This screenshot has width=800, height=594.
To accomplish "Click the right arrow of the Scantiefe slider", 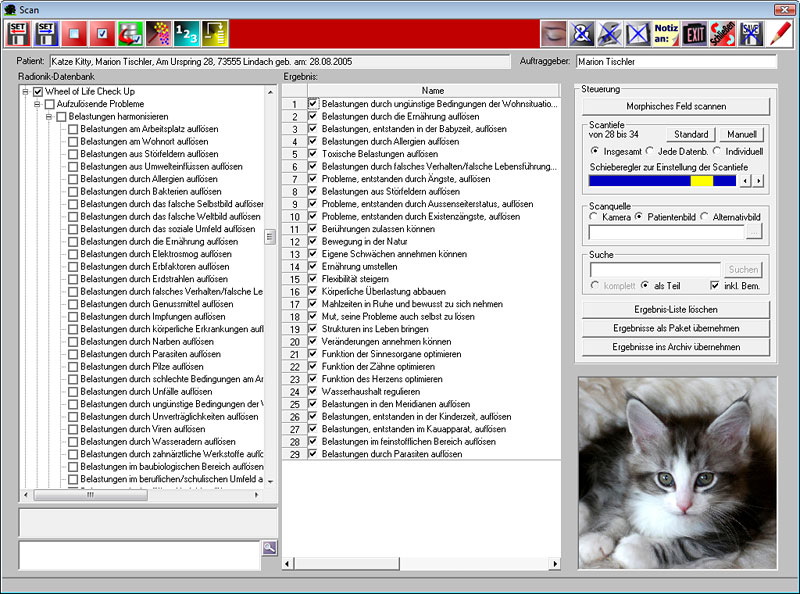I will click(x=759, y=181).
